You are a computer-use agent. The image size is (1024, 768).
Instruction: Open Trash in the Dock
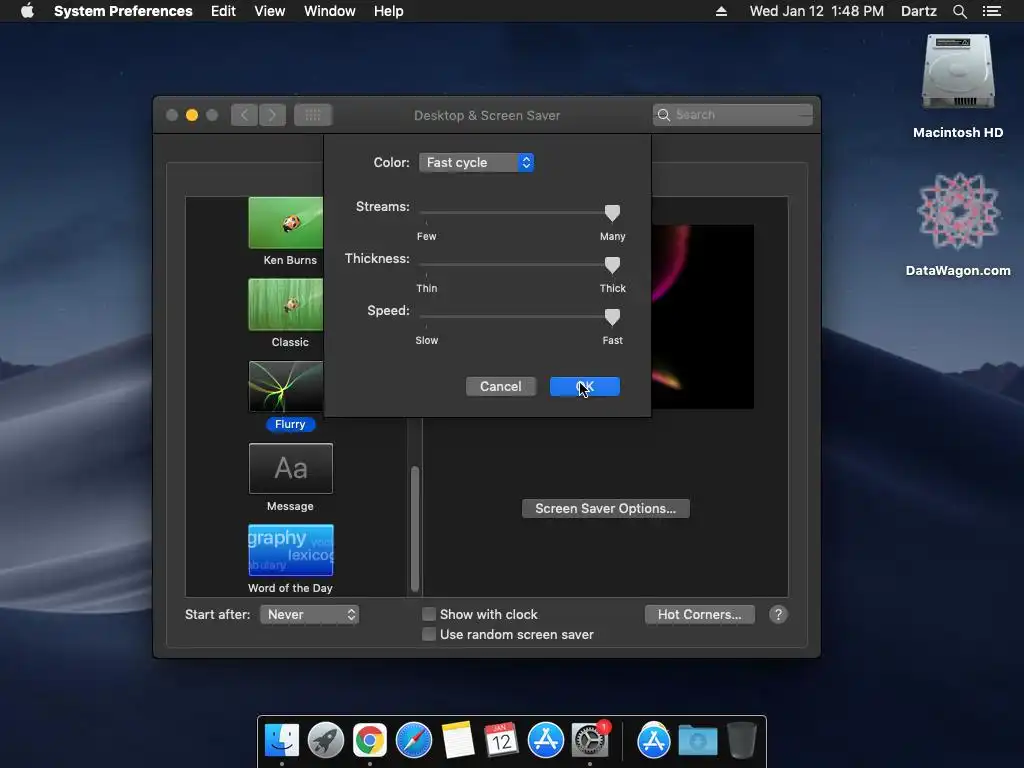tap(742, 741)
